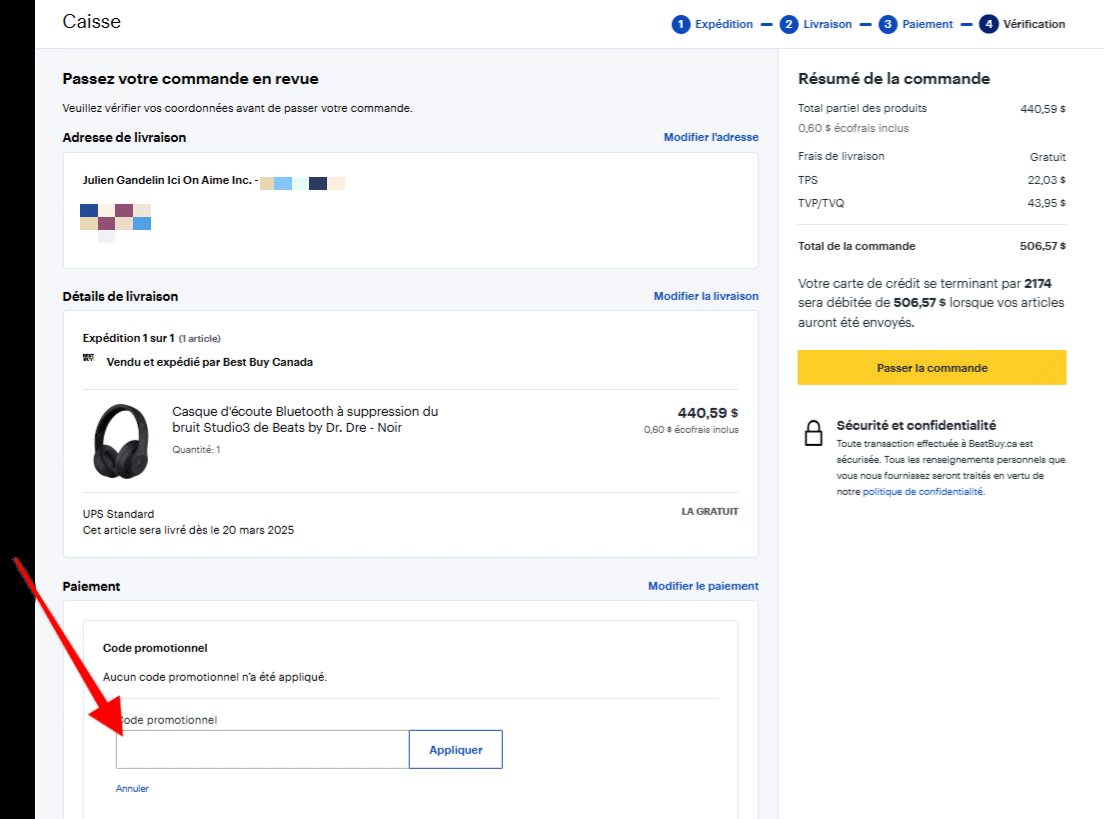The height and width of the screenshot is (819, 1104).
Task: Click the Caisse page title
Action: [x=92, y=22]
